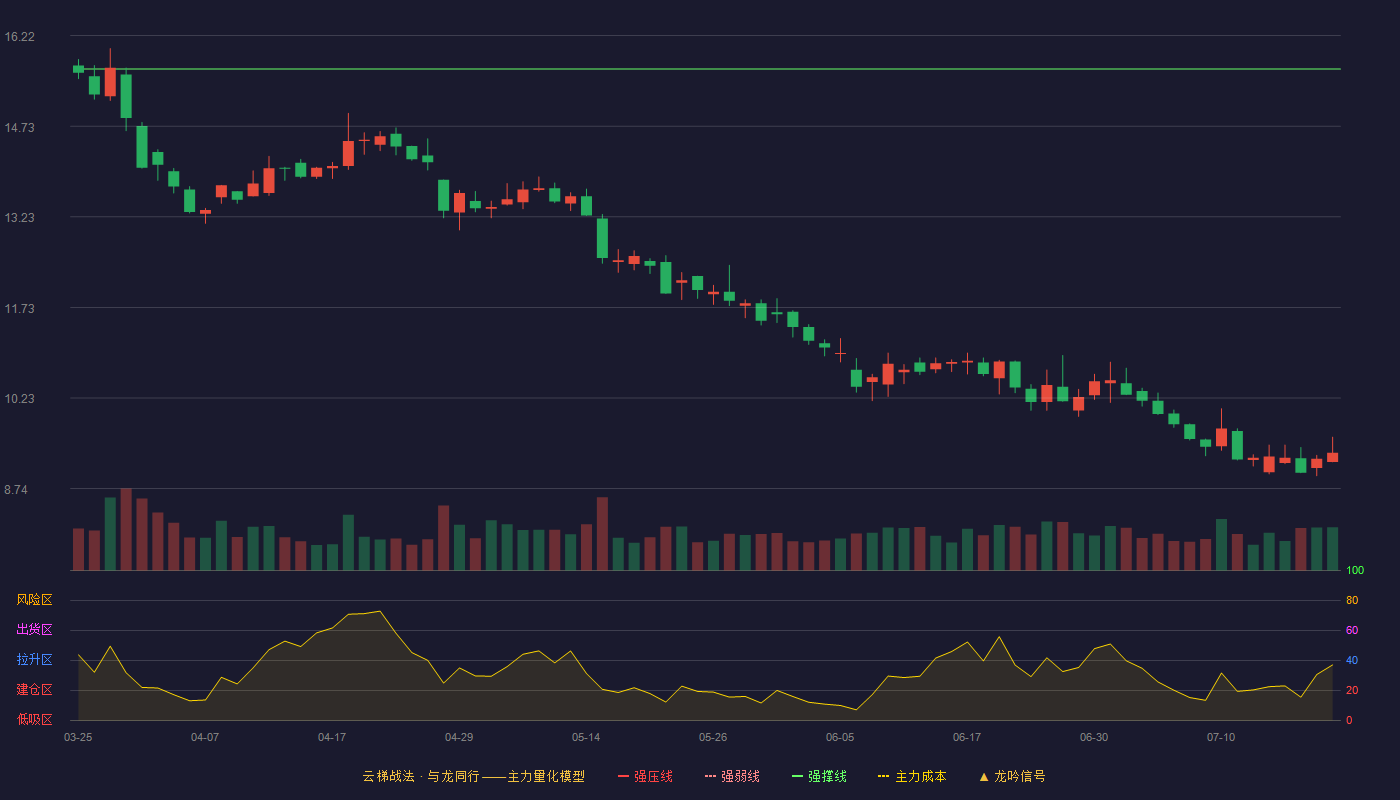Click the 14.73 price axis label
Viewport: 1400px width, 800px height.
tap(19, 128)
